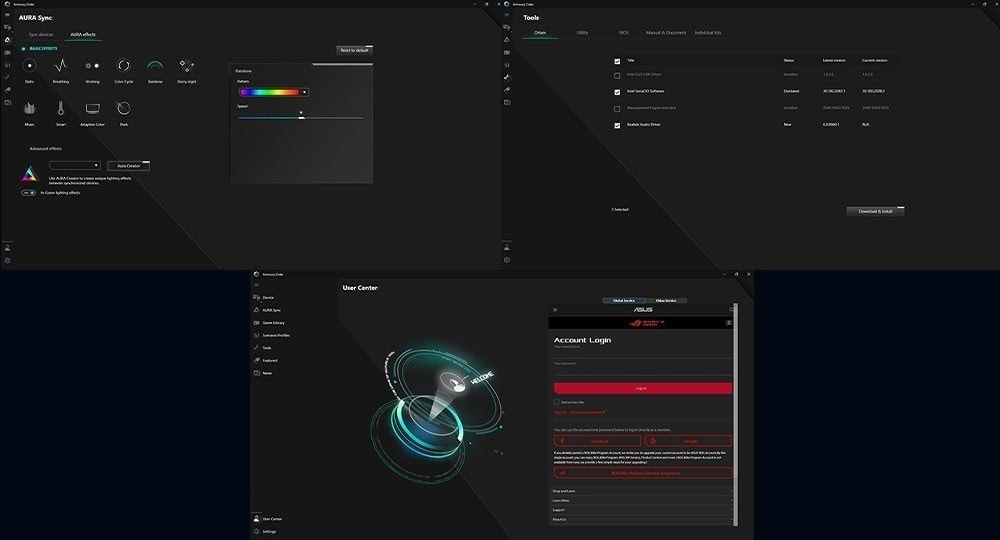1000x540 pixels.
Task: Expand the Support section
Action: click(642, 510)
